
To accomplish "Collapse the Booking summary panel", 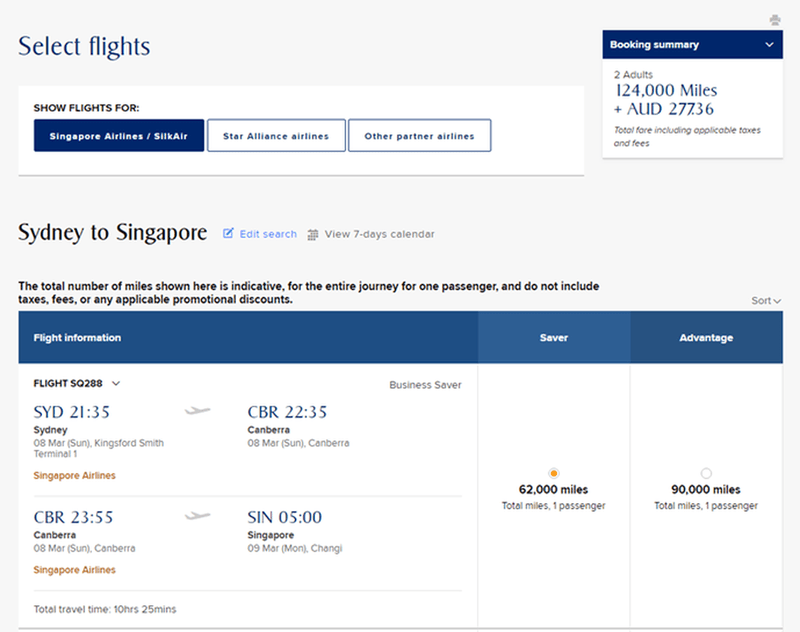I will [770, 44].
